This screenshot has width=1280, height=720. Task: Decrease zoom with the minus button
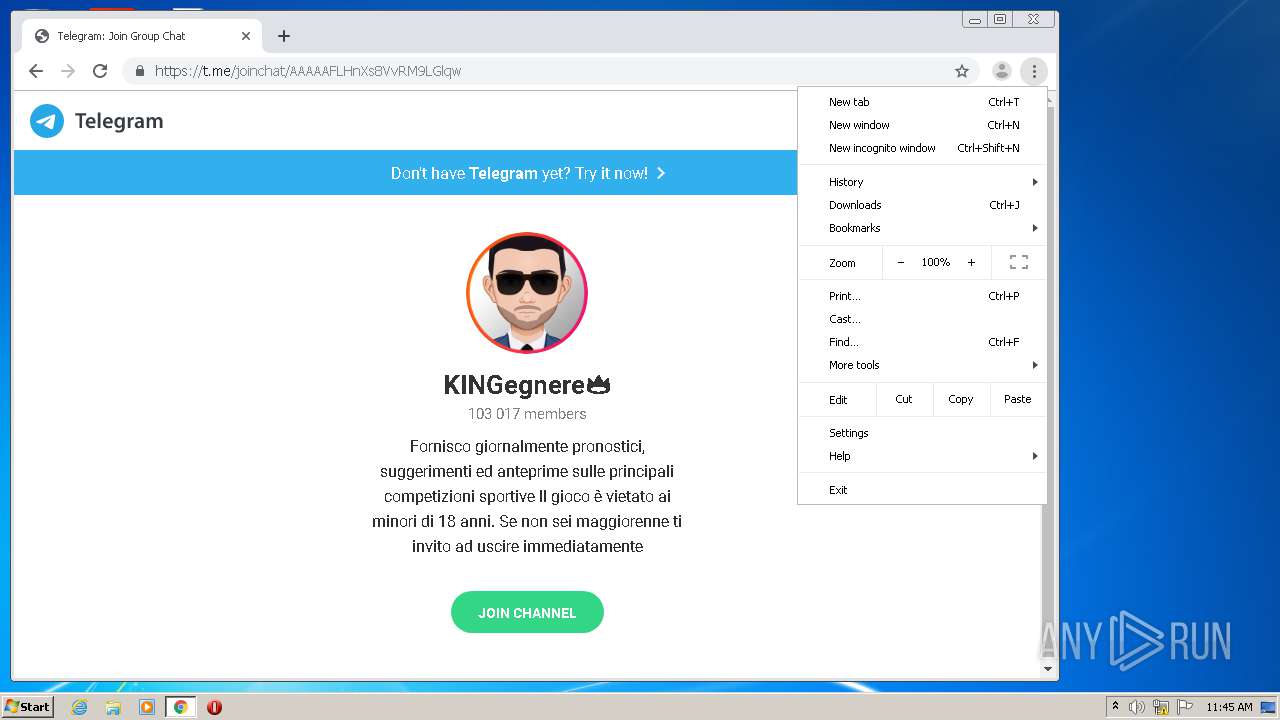pos(900,262)
